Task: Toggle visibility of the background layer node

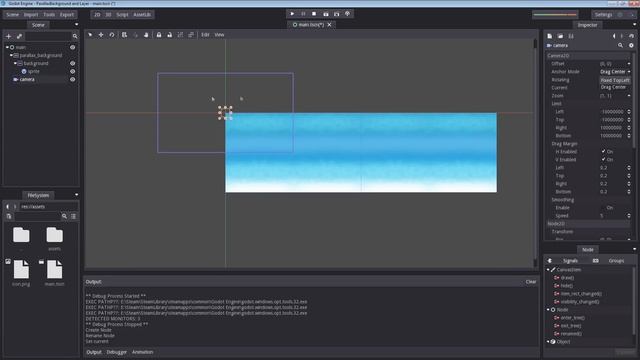Action: pyautogui.click(x=72, y=63)
